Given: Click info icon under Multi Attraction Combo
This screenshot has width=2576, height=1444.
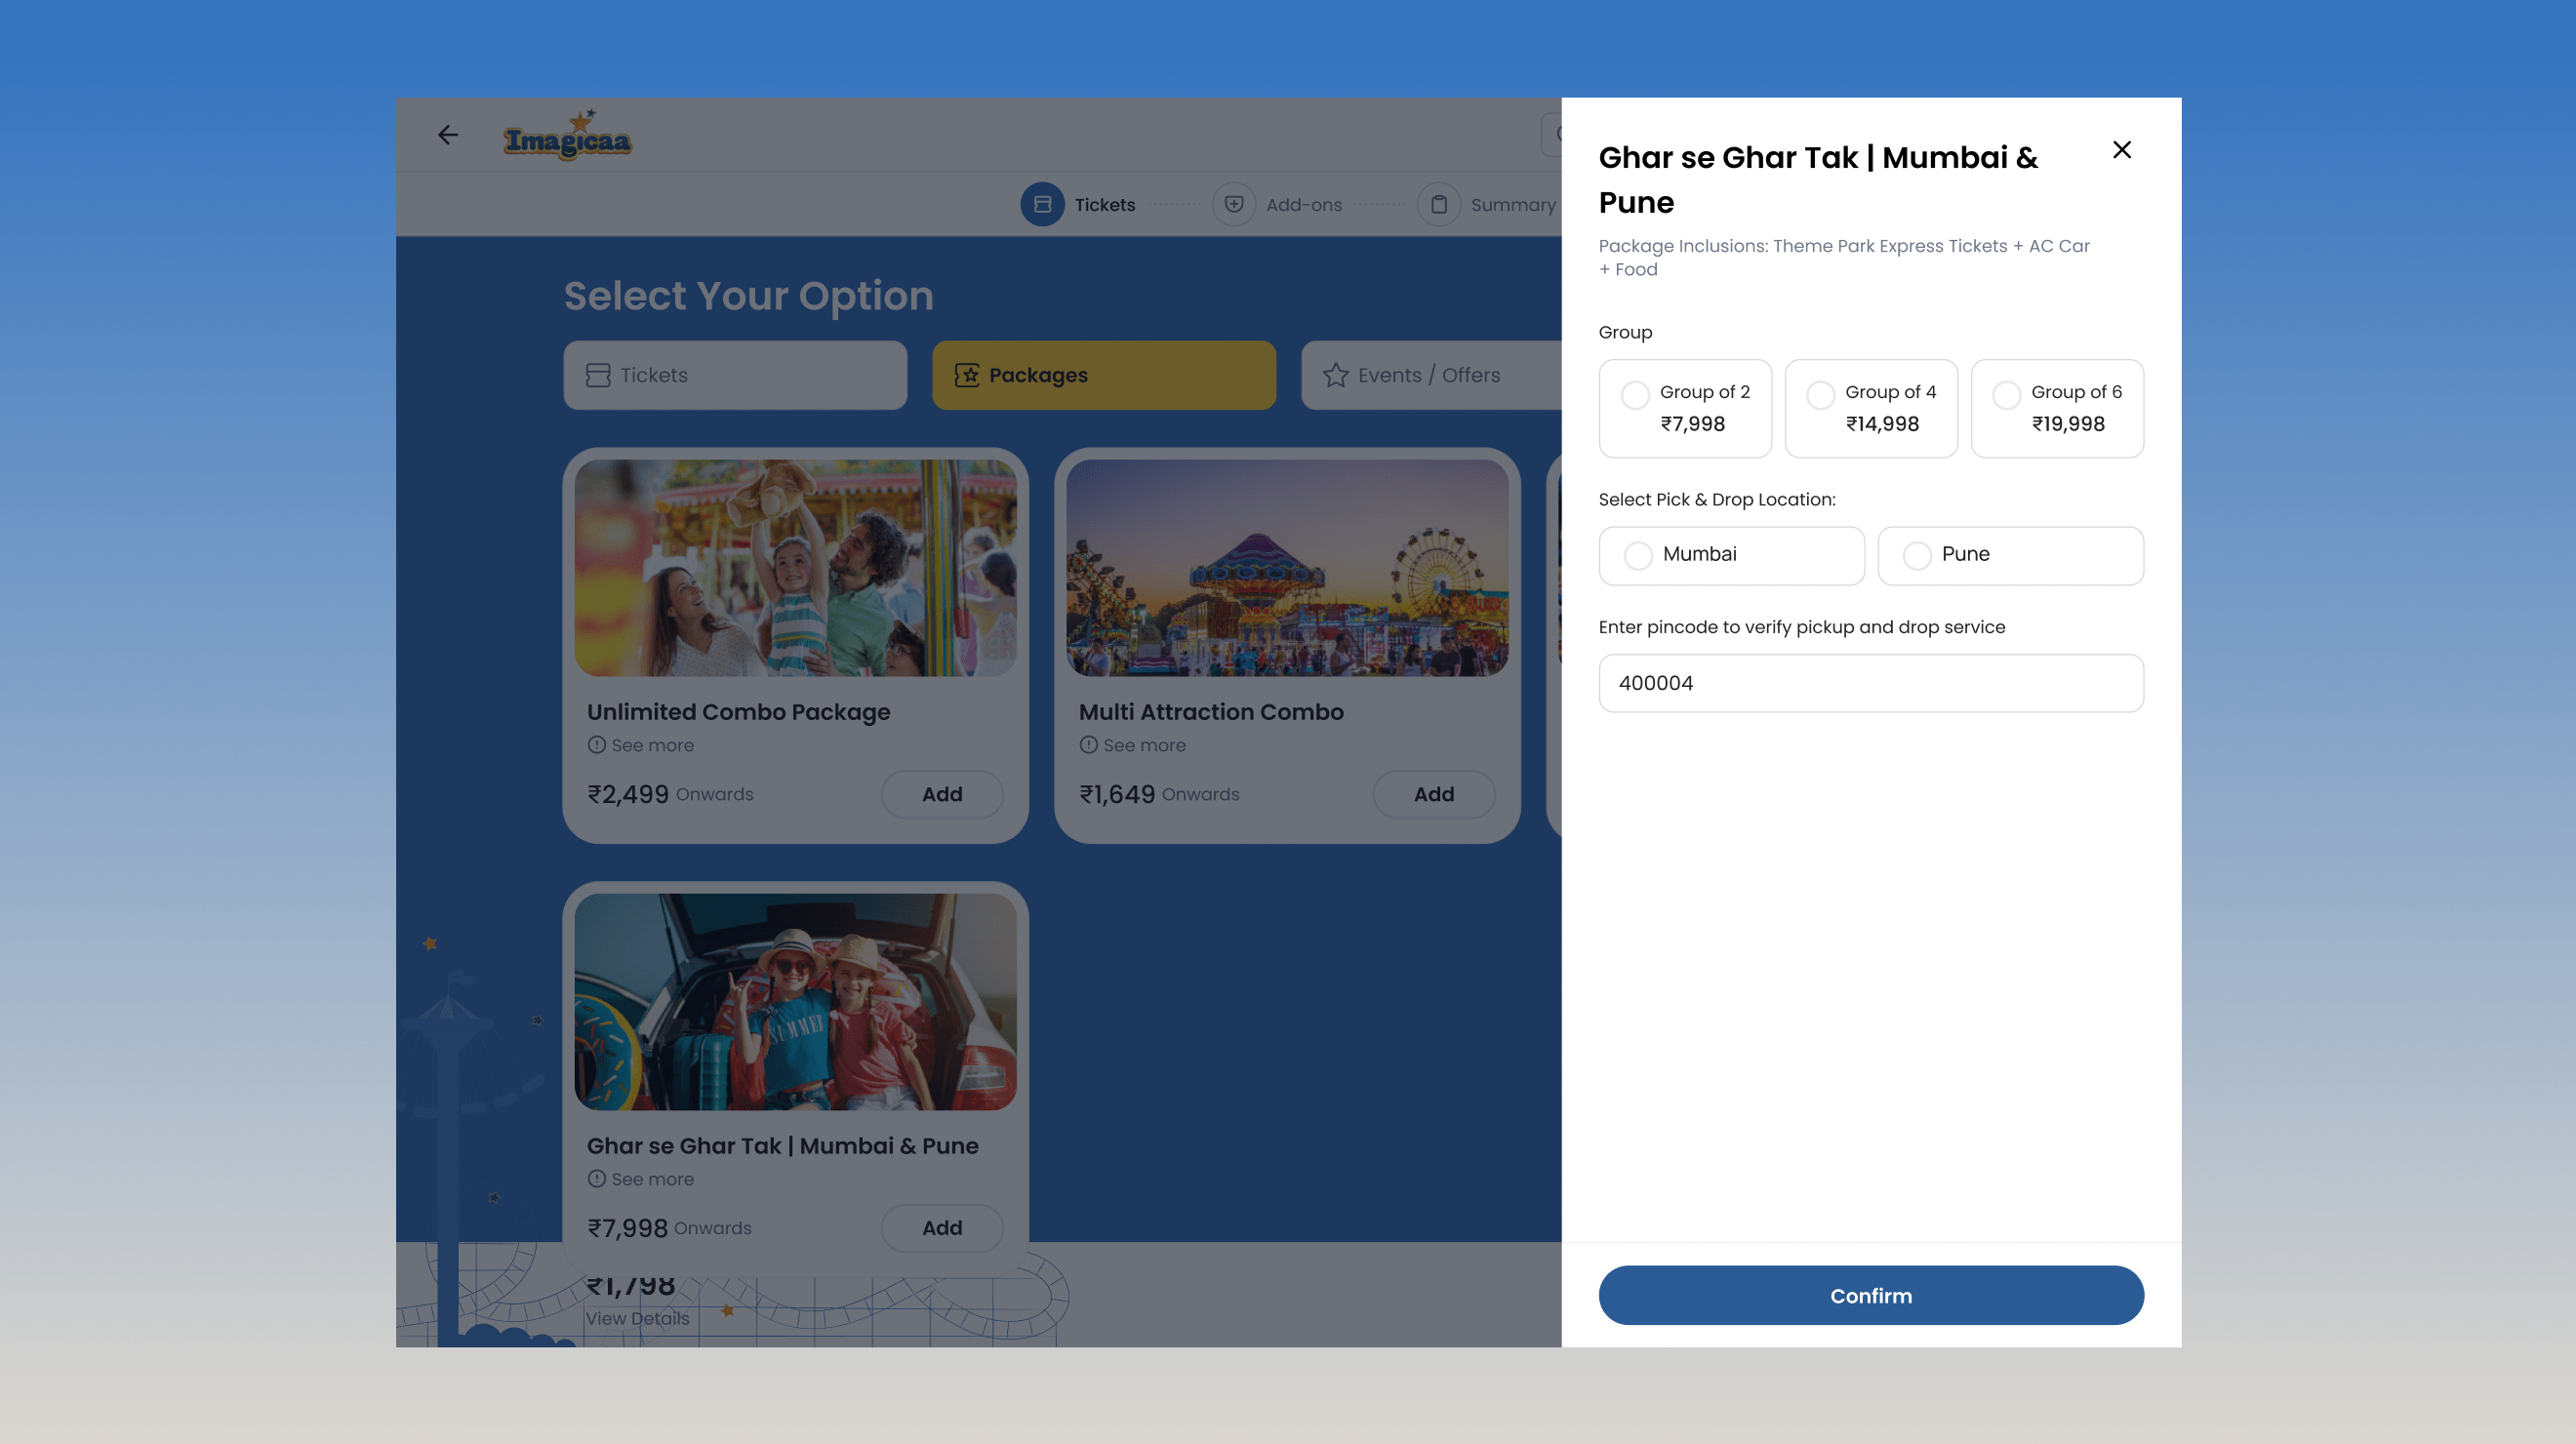Looking at the screenshot, I should [x=1088, y=745].
